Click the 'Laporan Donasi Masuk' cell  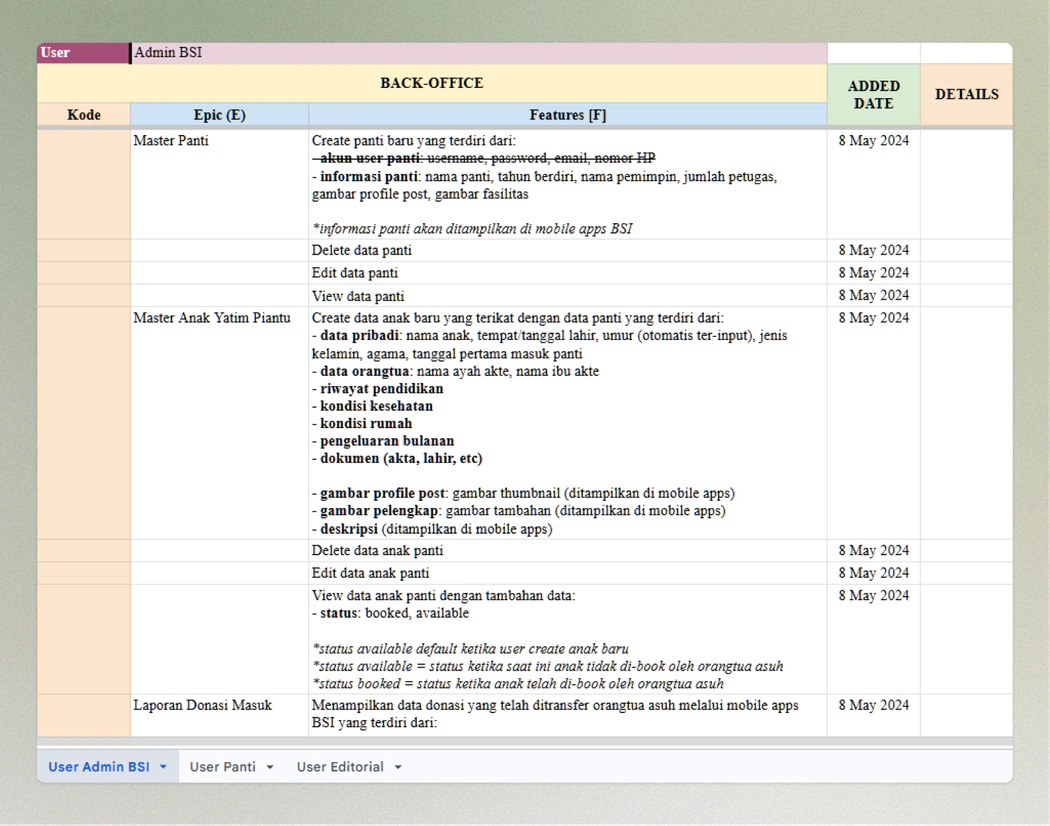[220, 715]
